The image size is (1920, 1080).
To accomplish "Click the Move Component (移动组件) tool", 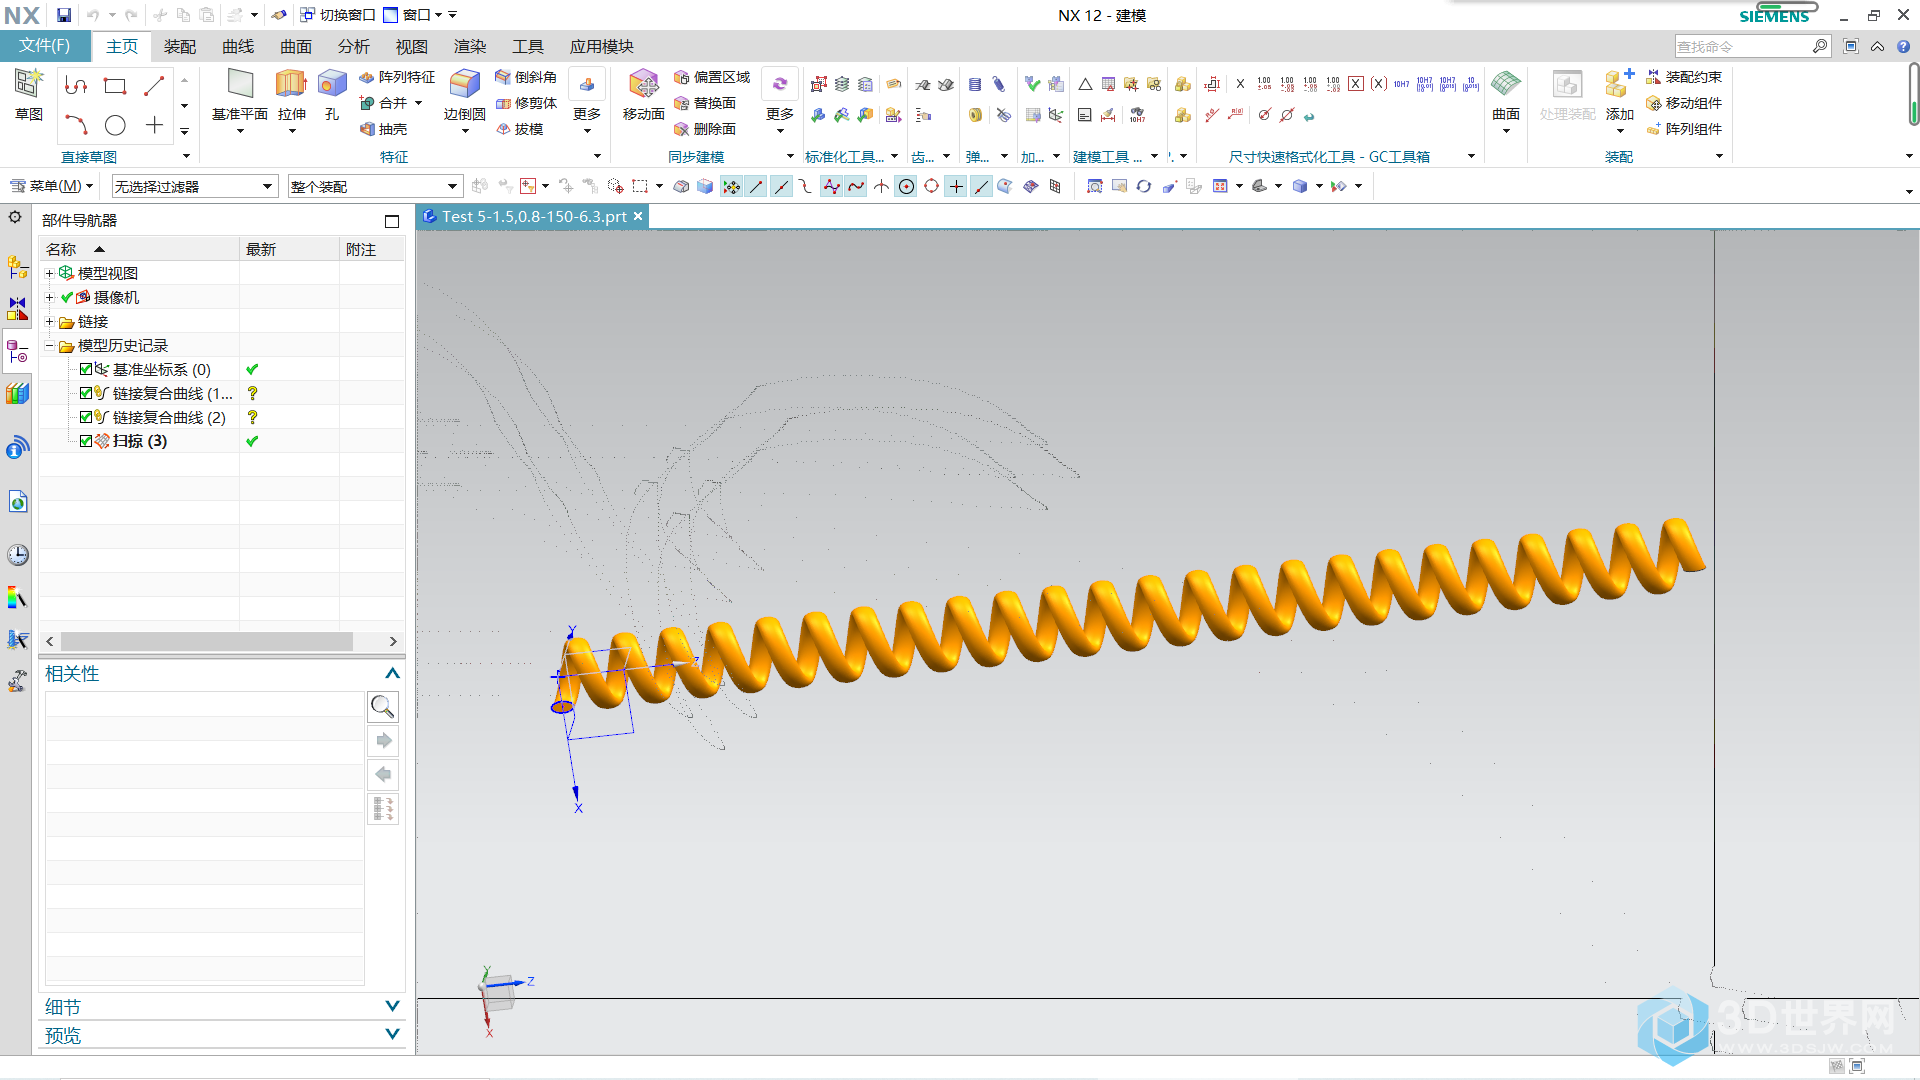I will [x=1684, y=103].
